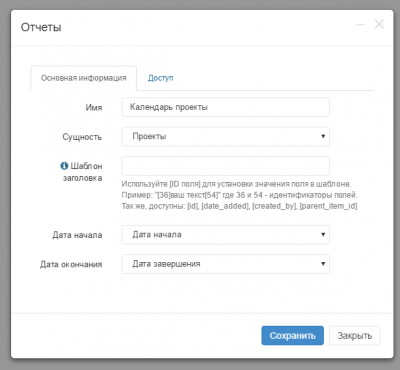Click the Отчеты dialog title
The width and height of the screenshot is (400, 370).
click(x=41, y=27)
